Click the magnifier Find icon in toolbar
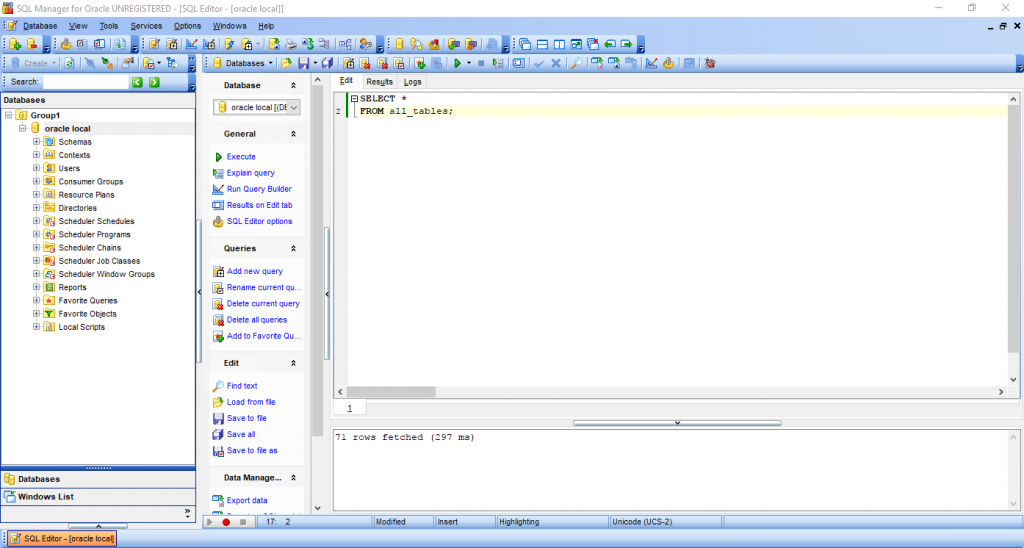This screenshot has width=1024, height=548. click(x=575, y=63)
